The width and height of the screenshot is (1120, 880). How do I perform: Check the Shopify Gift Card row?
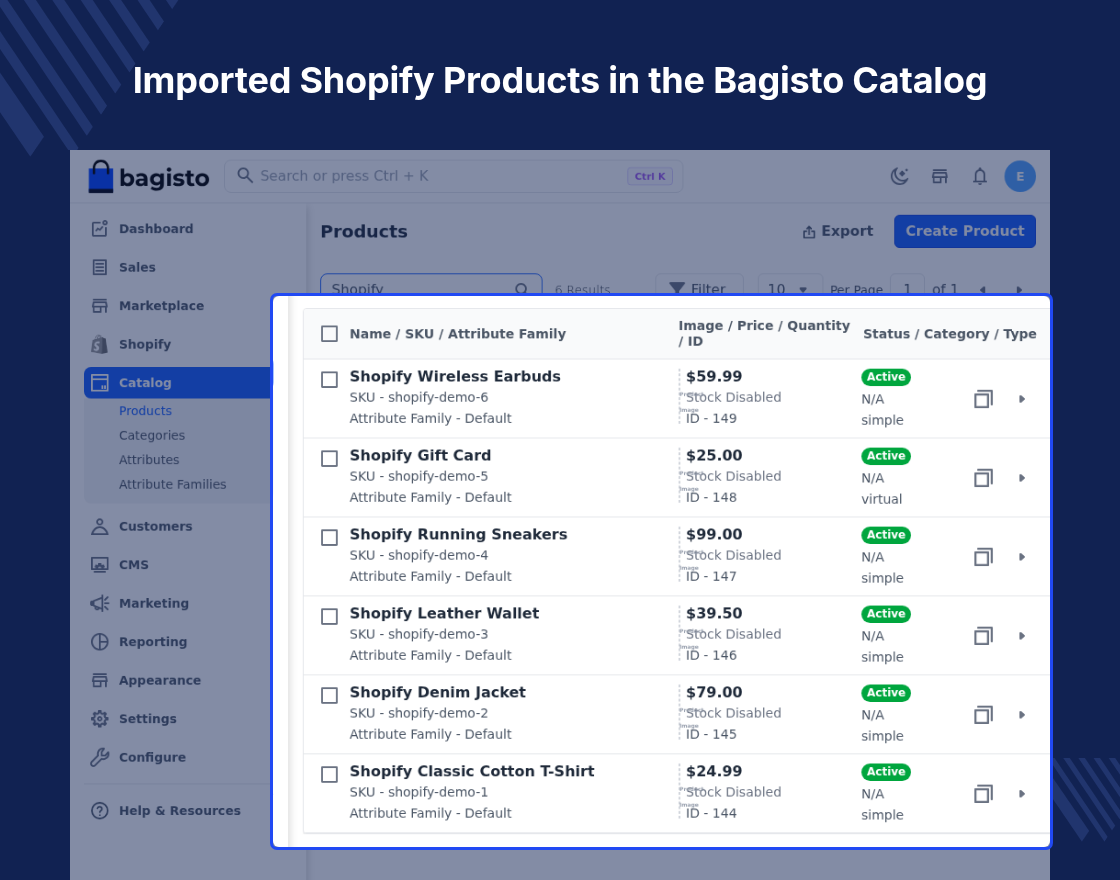click(x=329, y=459)
